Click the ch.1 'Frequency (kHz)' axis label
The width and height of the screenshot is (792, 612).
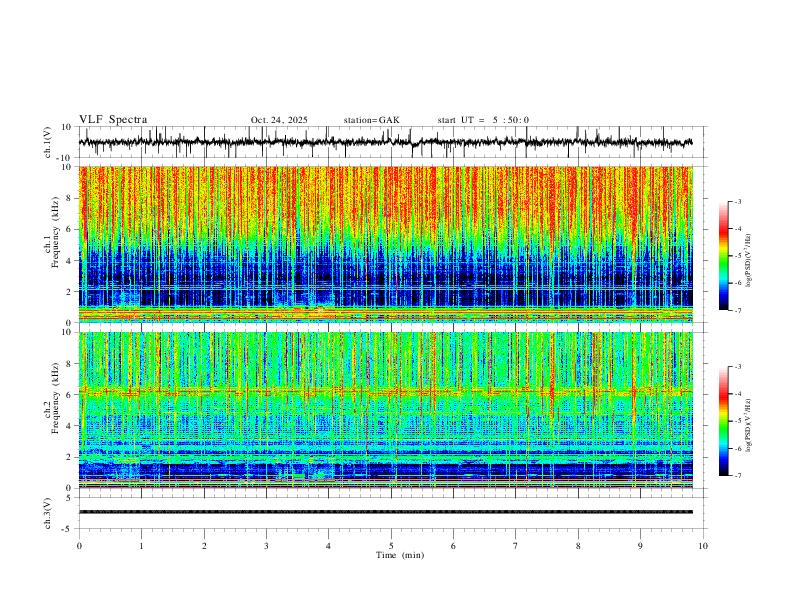click(x=56, y=232)
